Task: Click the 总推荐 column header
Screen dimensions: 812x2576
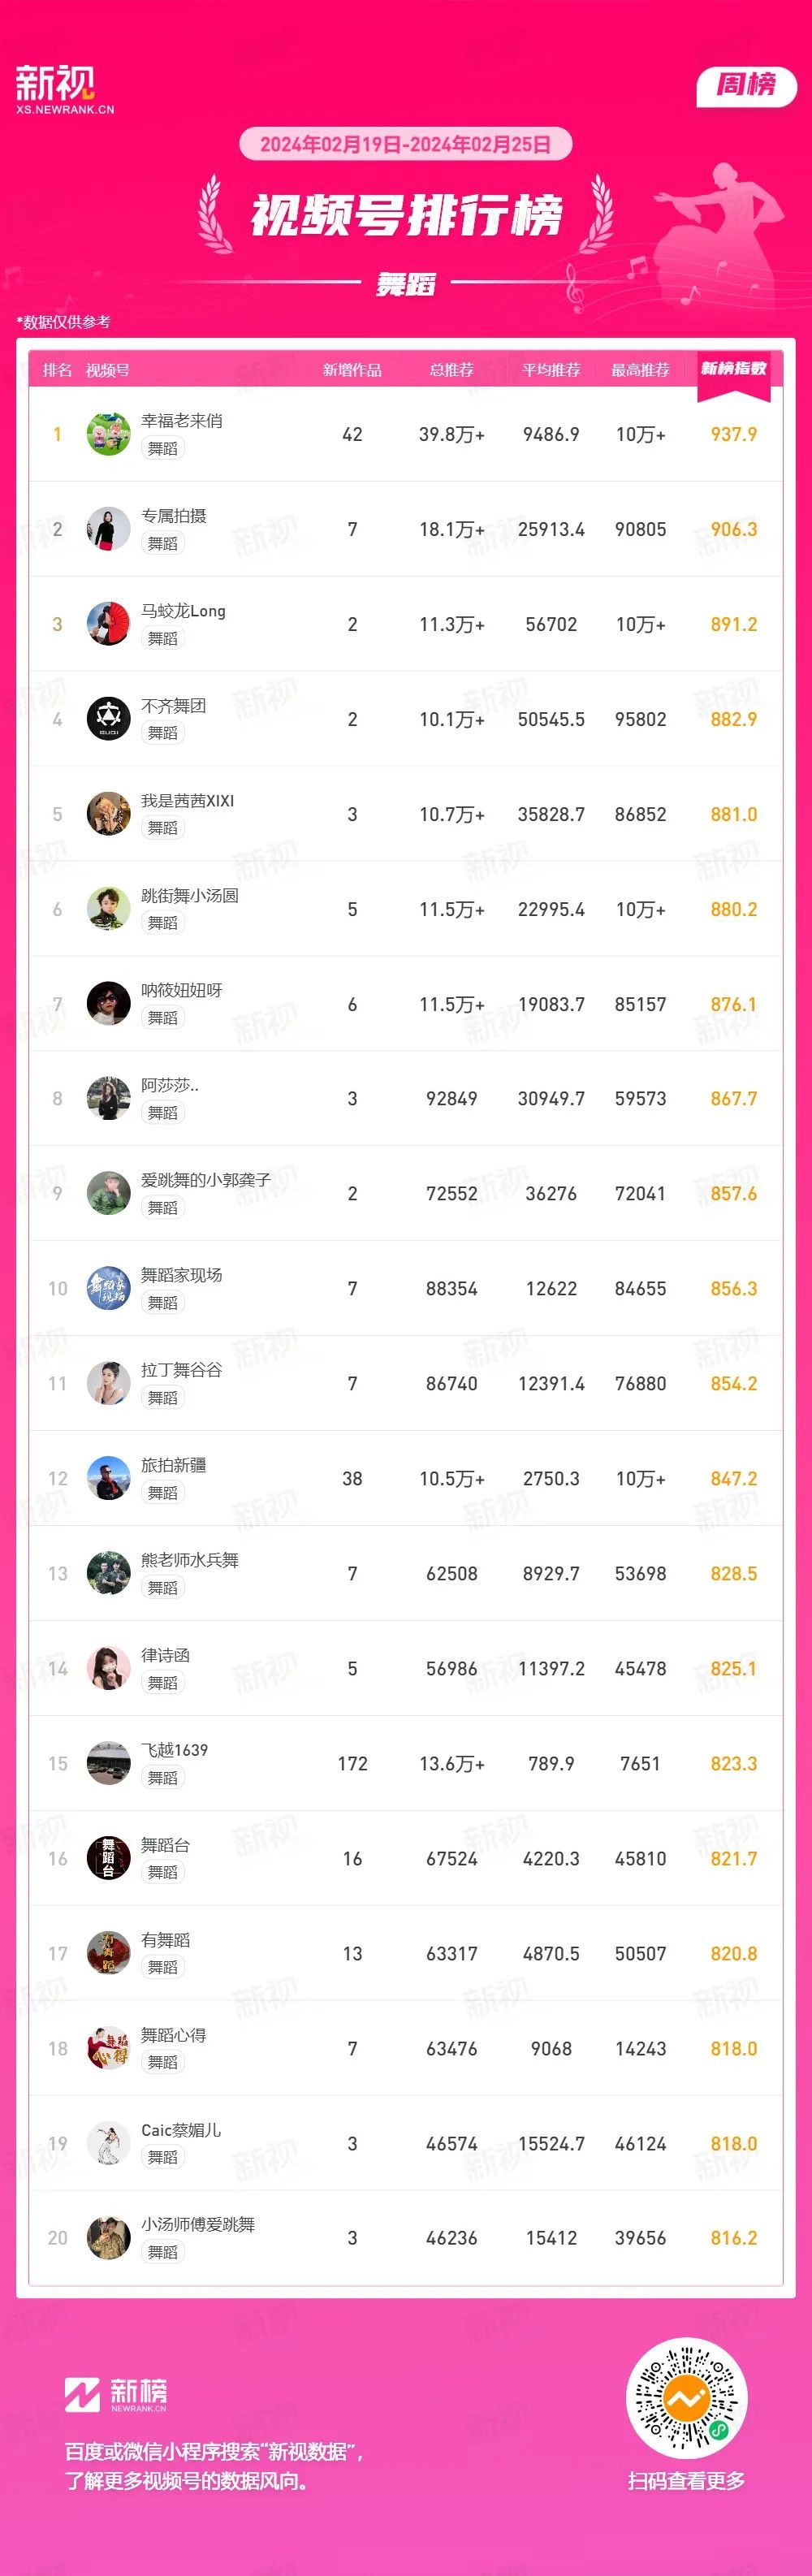Action: click(452, 370)
